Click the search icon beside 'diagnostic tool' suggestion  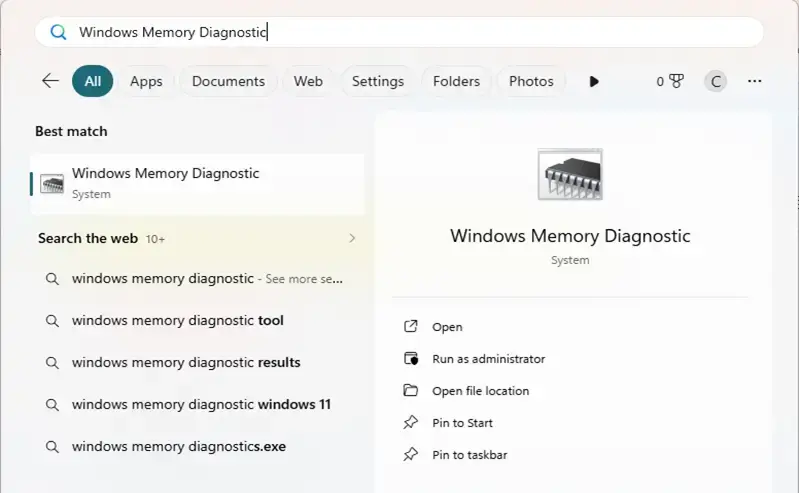tap(52, 321)
